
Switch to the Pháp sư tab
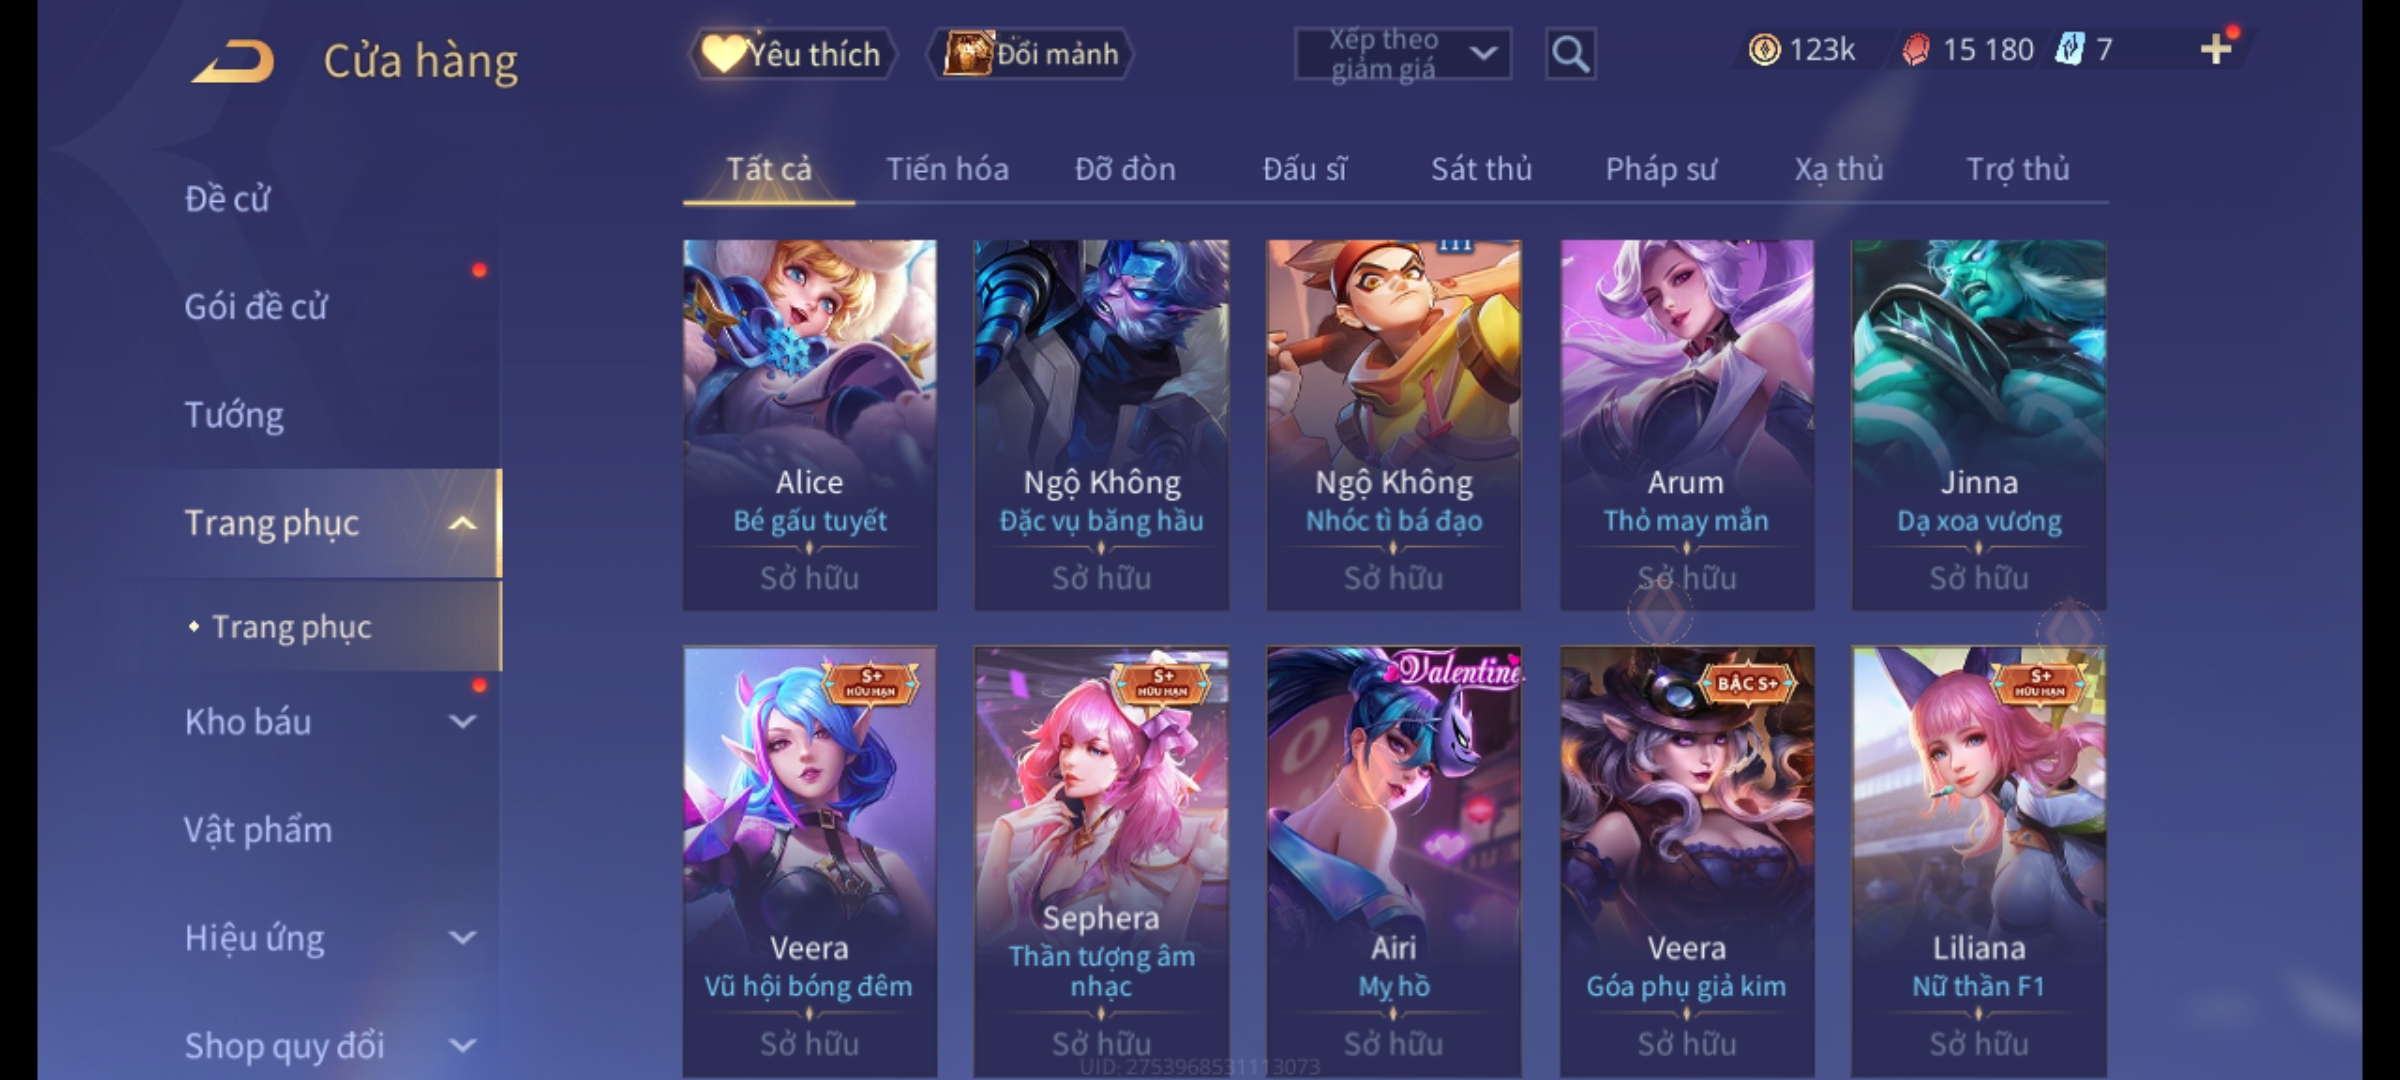tap(1660, 169)
